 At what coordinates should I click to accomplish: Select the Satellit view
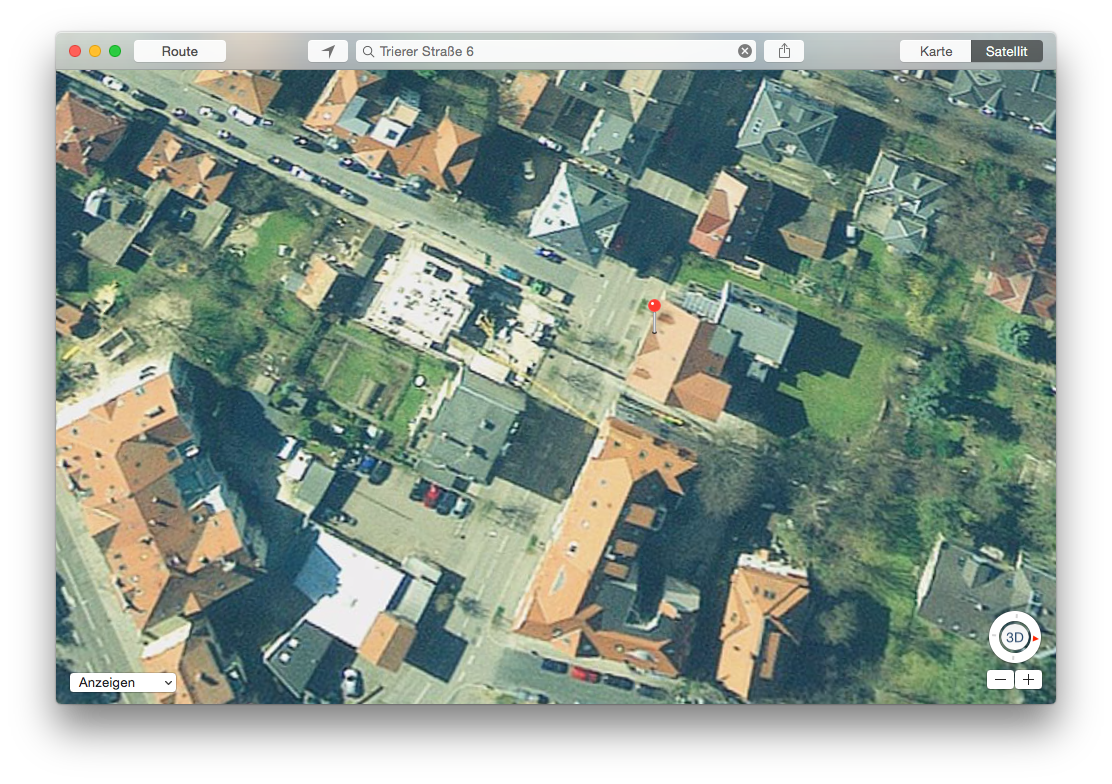click(x=1007, y=51)
